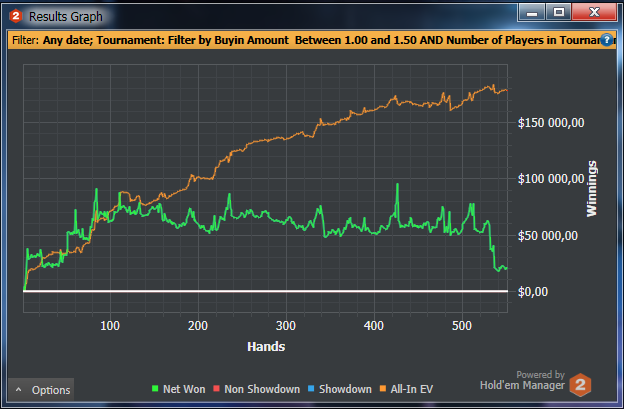Click the $100 000,00 axis label
624x409 pixels.
(551, 179)
